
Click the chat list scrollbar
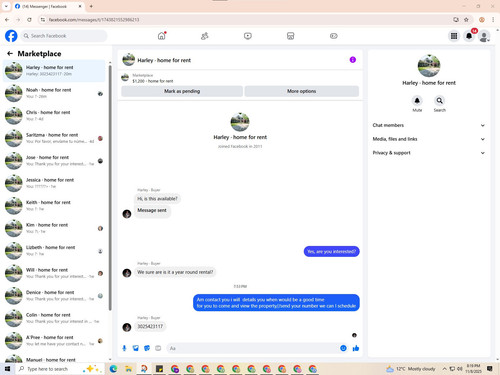(110, 187)
